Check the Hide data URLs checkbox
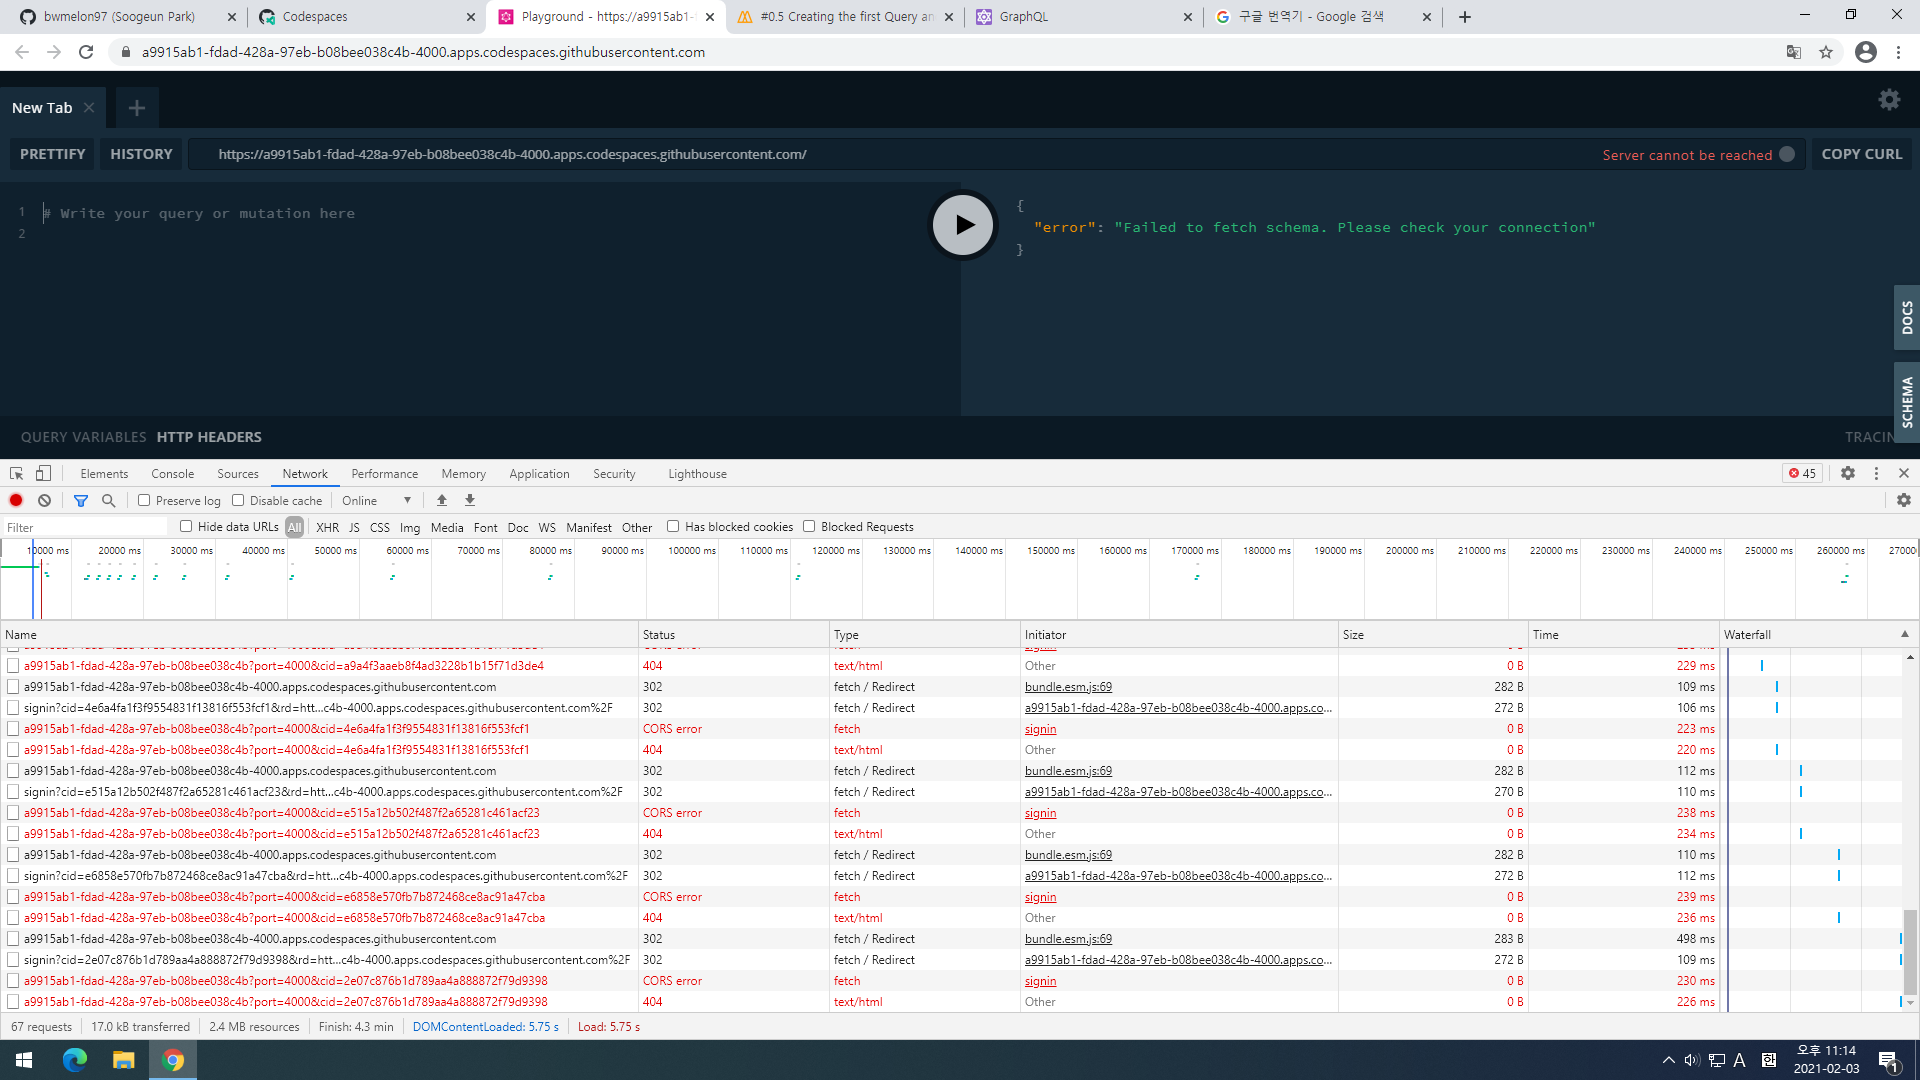Screen dimensions: 1920x1080 186,527
